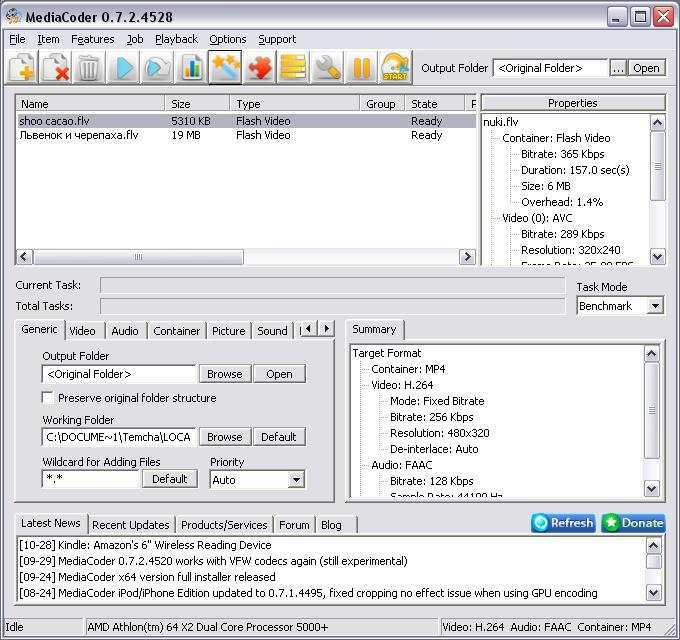
Task: Click the ellipsis browse button for Output Folder
Action: coord(618,68)
